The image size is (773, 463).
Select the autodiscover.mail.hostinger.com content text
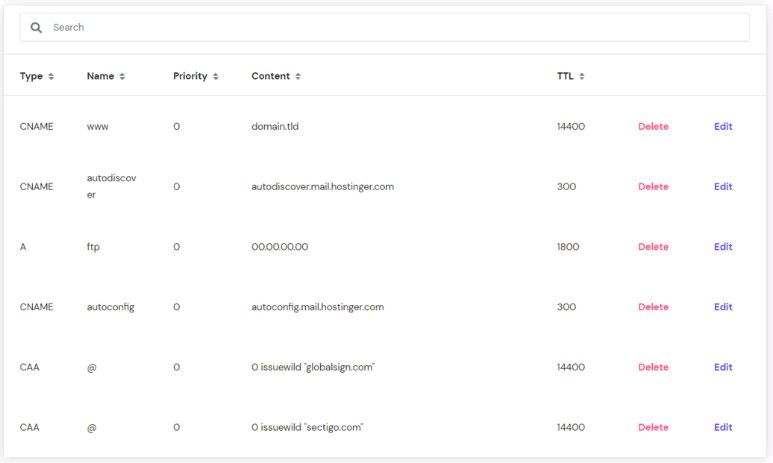pos(322,187)
